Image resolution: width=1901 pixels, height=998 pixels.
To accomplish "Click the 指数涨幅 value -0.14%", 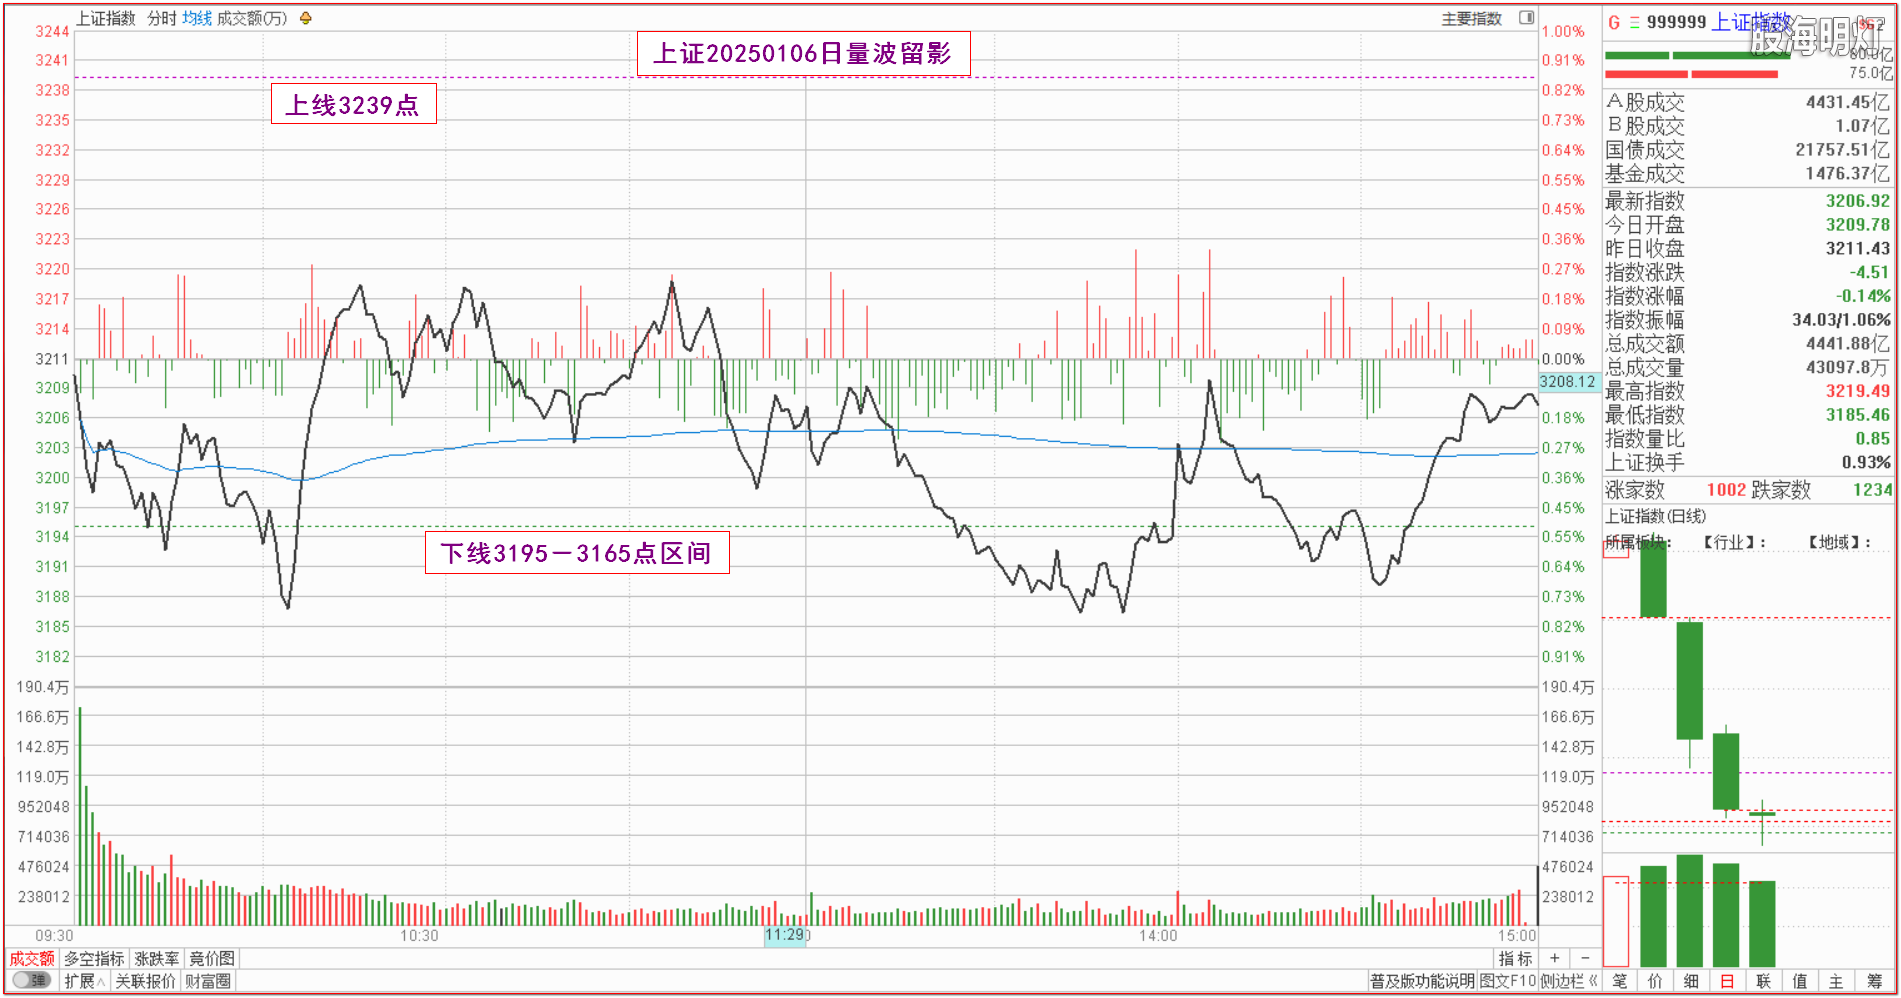I will click(1863, 296).
